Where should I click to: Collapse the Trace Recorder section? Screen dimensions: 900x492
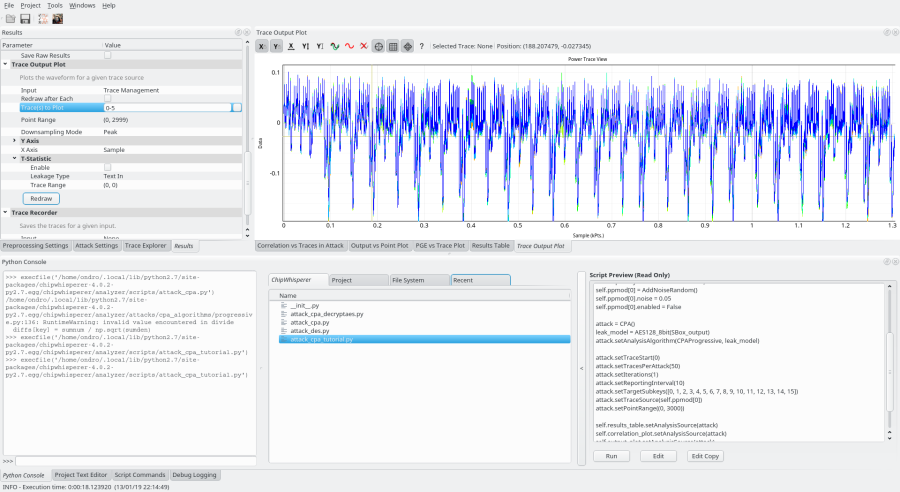click(5, 212)
